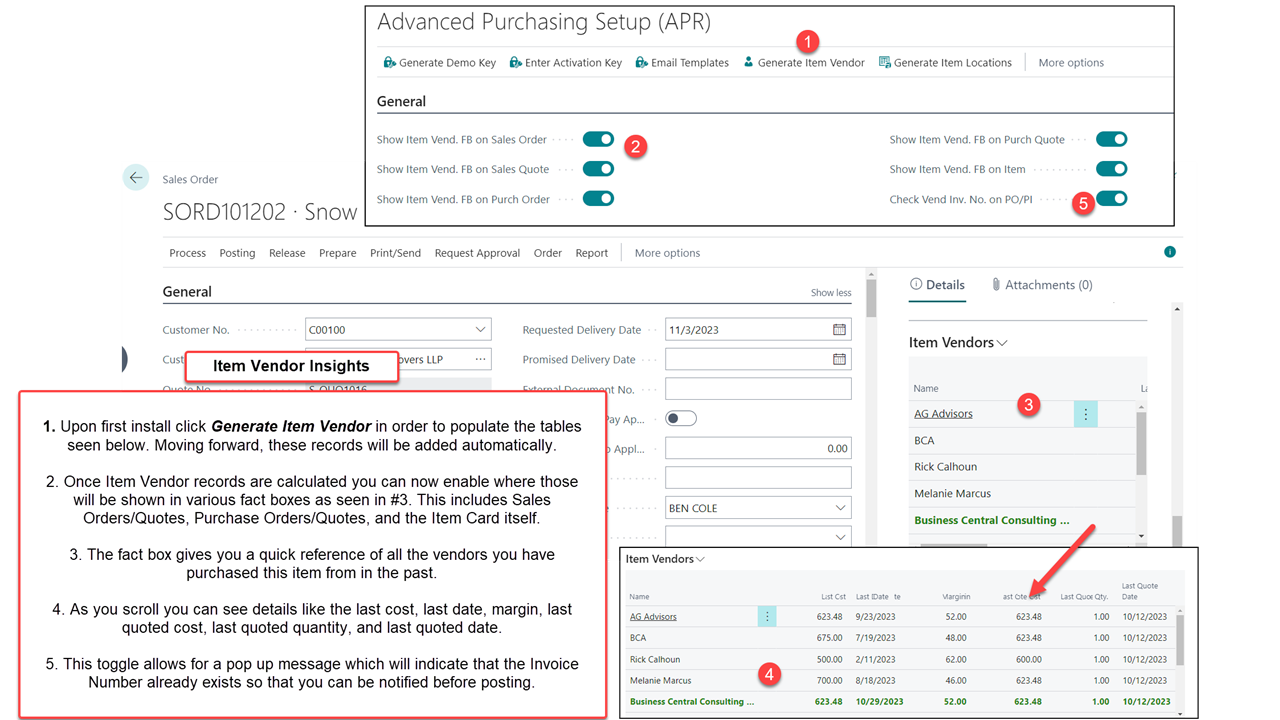Viewport: 1280px width, 720px height.
Task: Switch to Details tab
Action: point(937,285)
